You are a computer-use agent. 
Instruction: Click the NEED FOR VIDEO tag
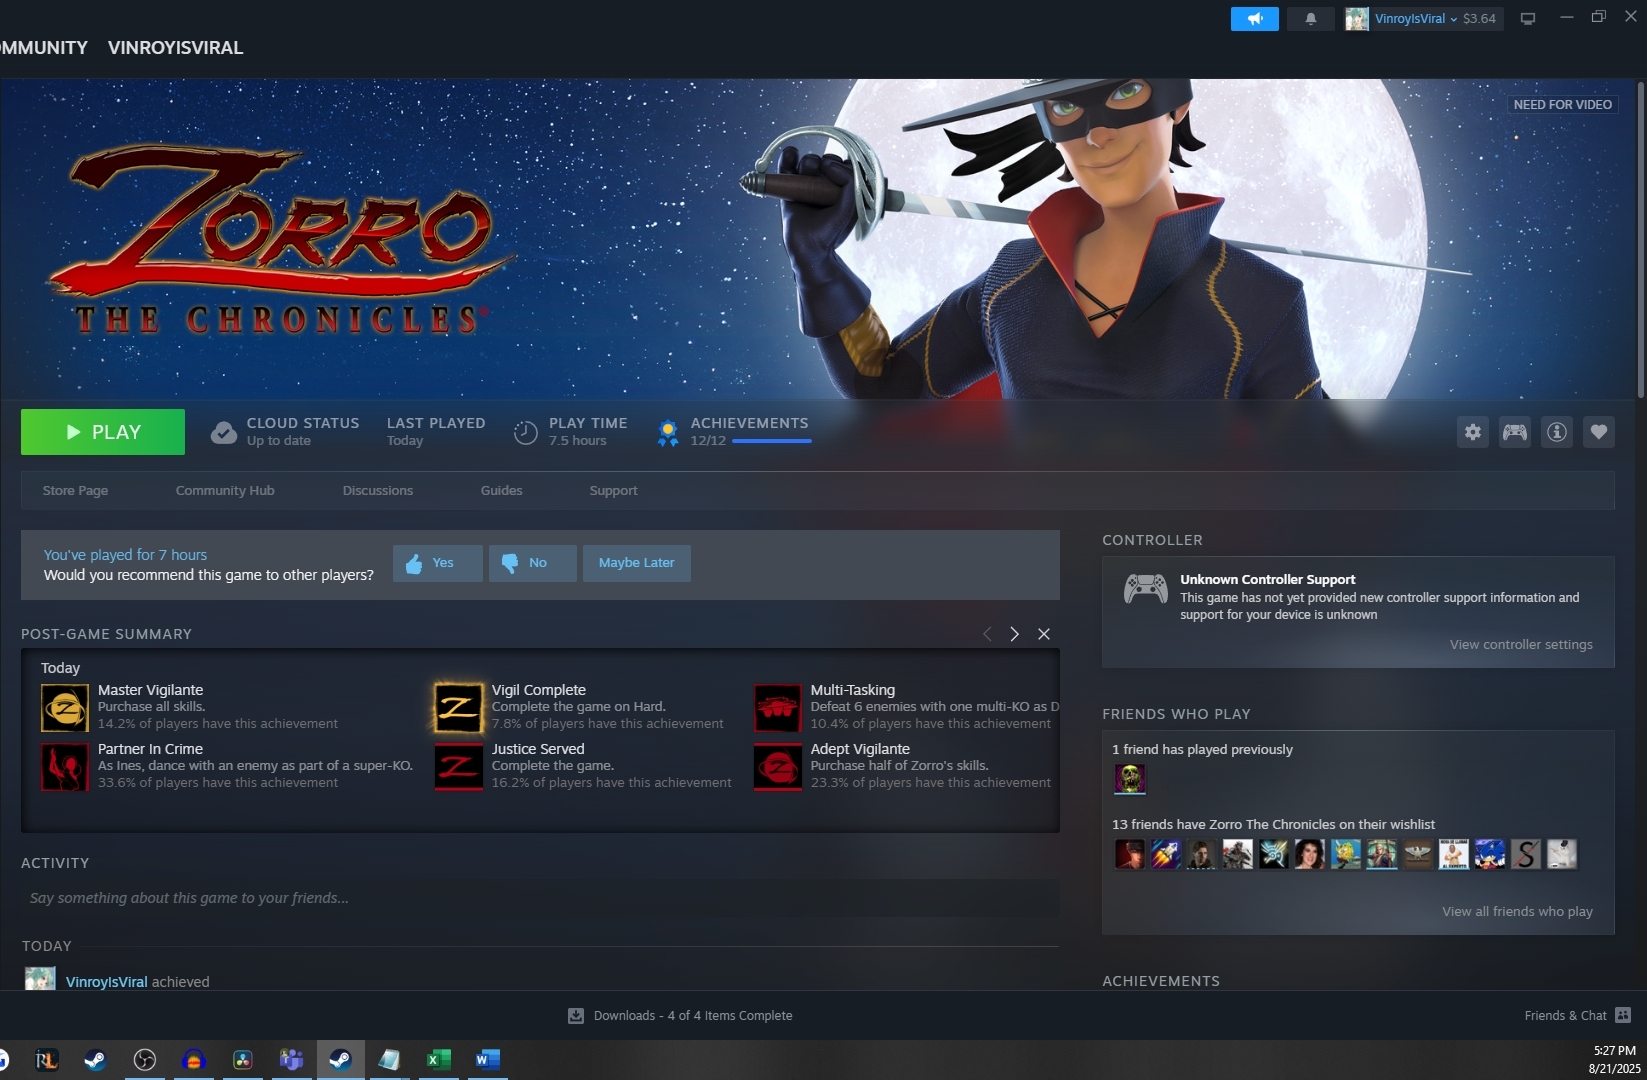(x=1562, y=104)
